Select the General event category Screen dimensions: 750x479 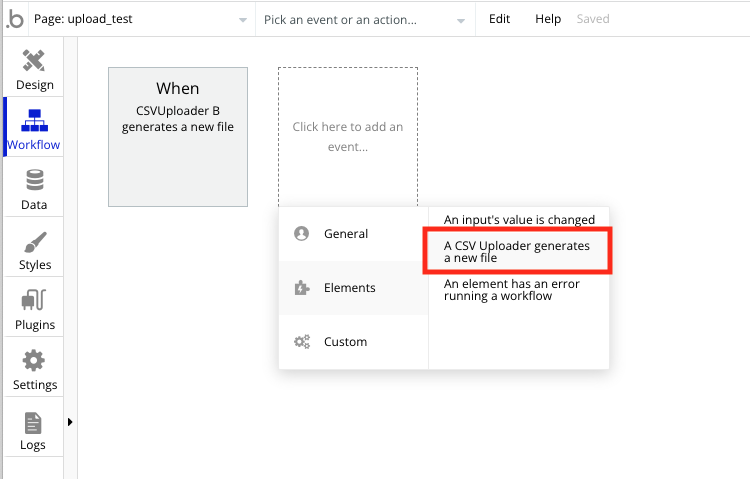353,234
